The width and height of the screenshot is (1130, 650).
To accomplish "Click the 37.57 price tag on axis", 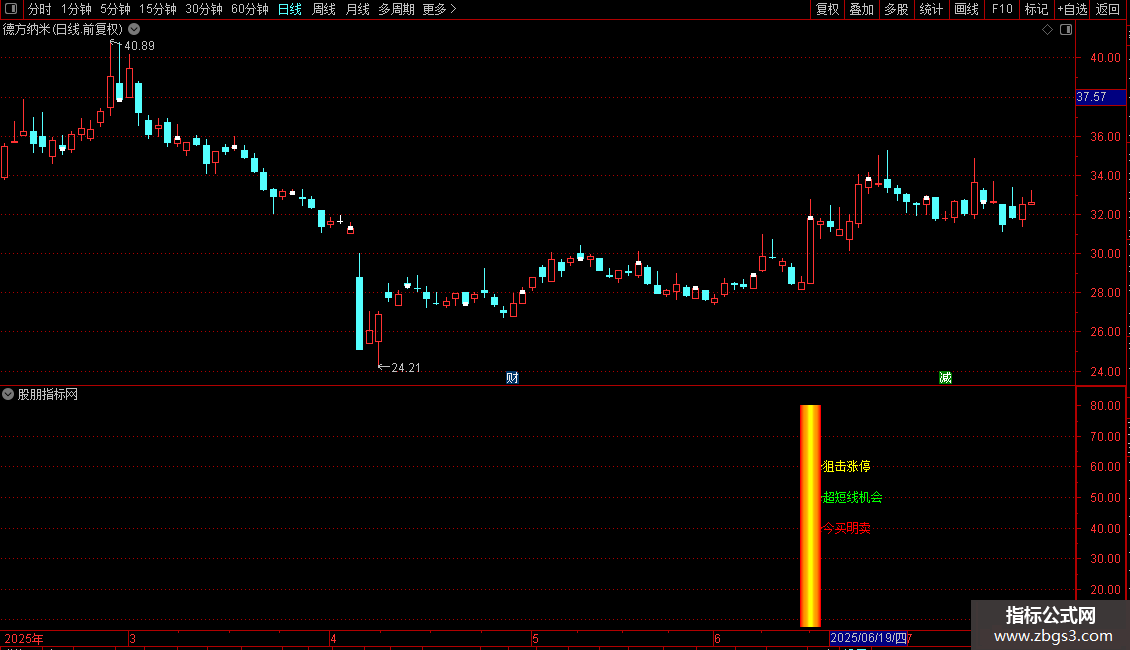I will point(1100,97).
